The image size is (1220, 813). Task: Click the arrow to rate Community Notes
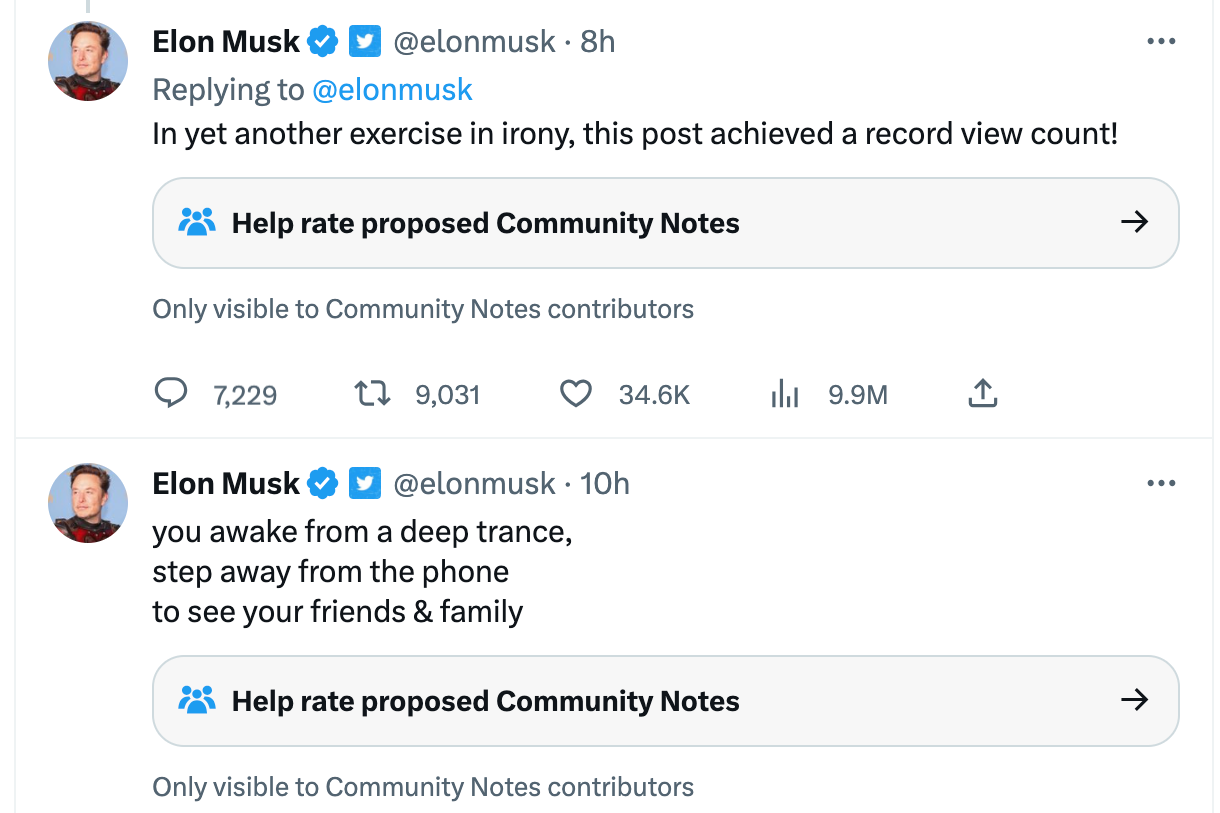coord(1135,222)
